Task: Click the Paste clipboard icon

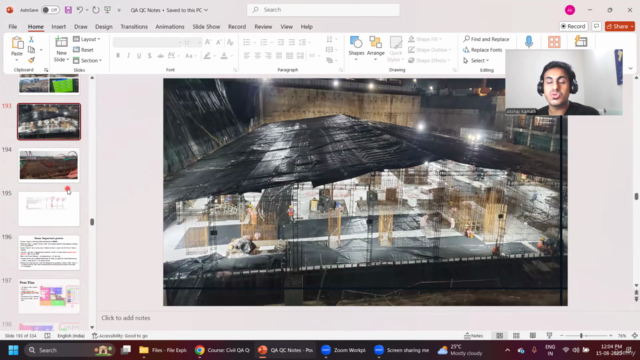Action: click(x=17, y=43)
